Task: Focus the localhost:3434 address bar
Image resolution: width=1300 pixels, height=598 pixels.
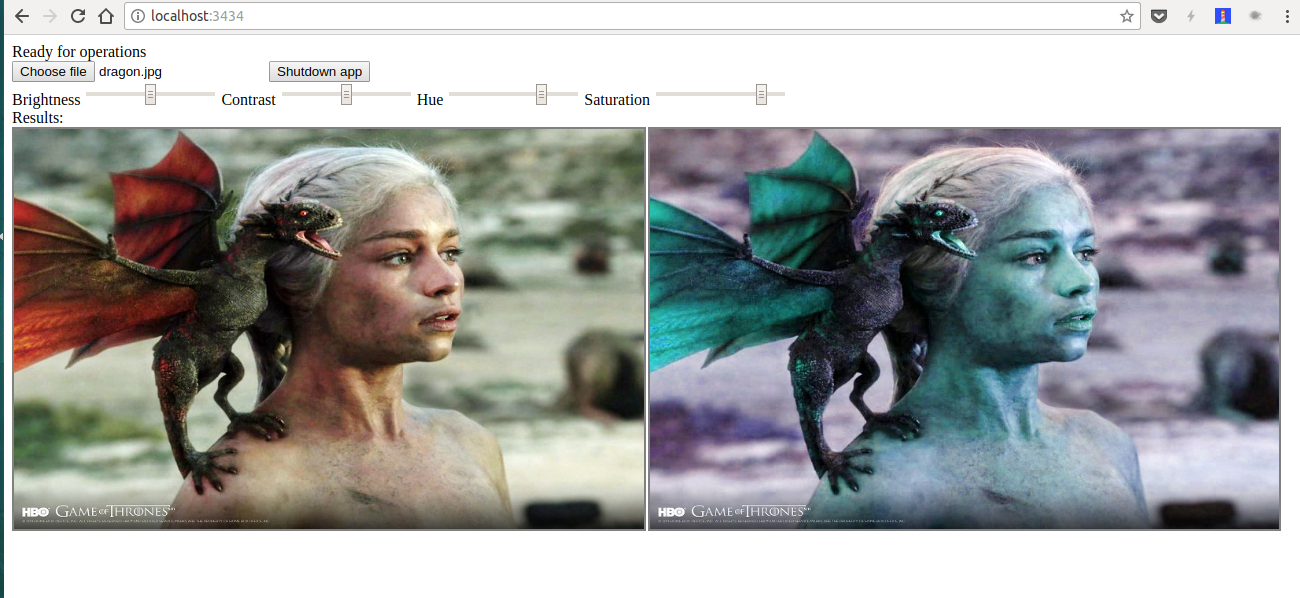Action: 630,16
